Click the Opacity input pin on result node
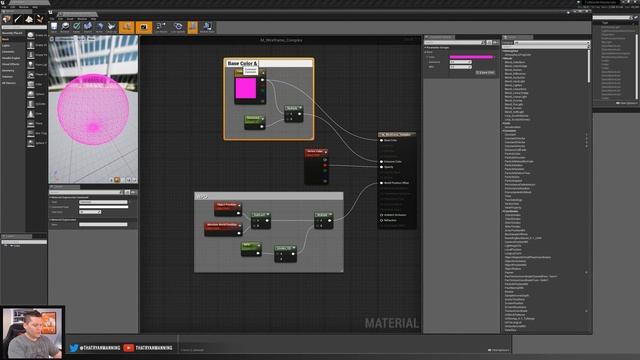The height and width of the screenshot is (360, 640). [382, 167]
